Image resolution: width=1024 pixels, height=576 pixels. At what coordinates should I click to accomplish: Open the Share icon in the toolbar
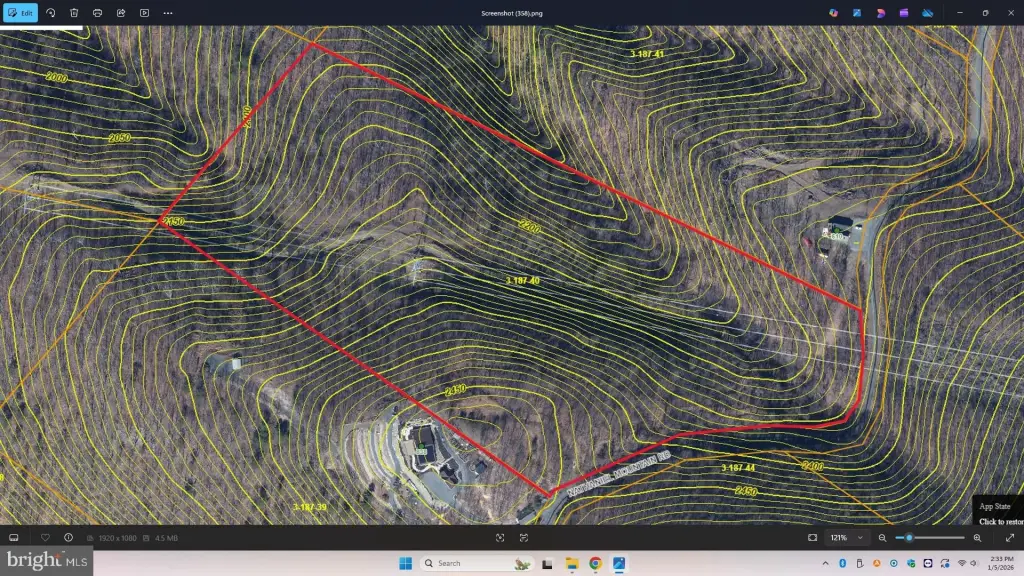[121, 13]
